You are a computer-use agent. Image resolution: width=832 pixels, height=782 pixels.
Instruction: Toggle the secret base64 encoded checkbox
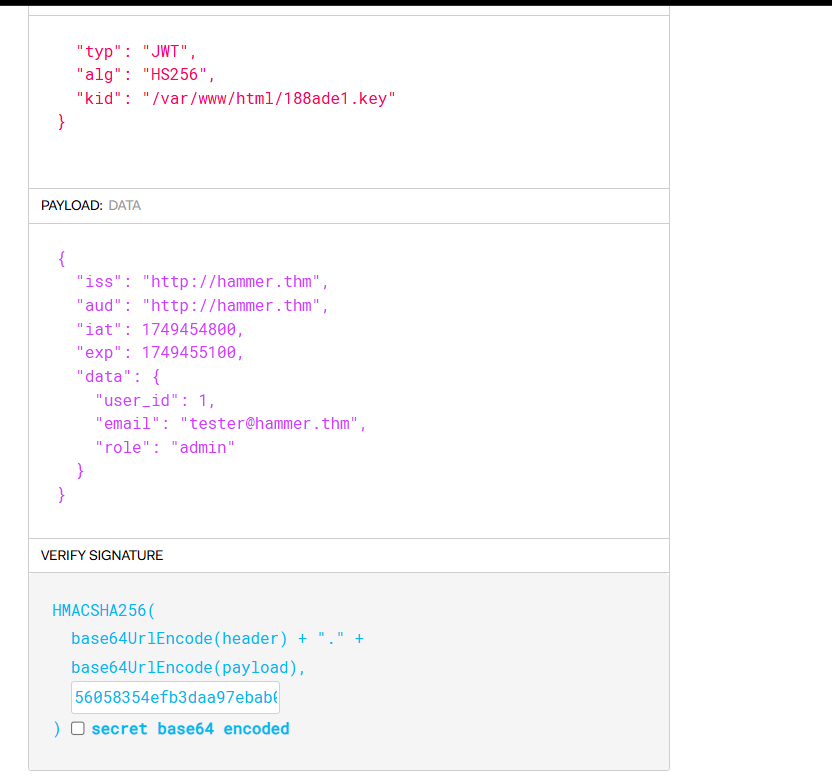pos(78,729)
